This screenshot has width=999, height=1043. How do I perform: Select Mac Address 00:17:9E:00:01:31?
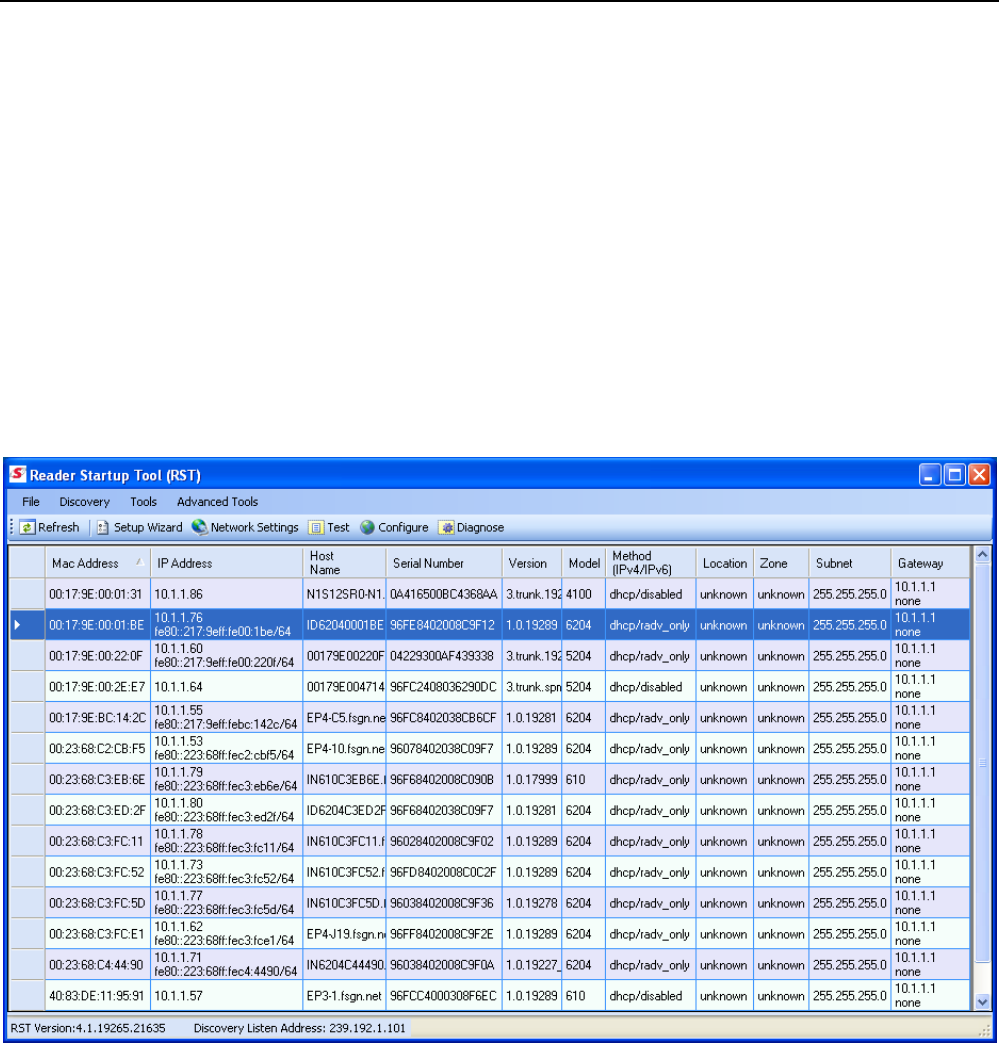pyautogui.click(x=96, y=594)
